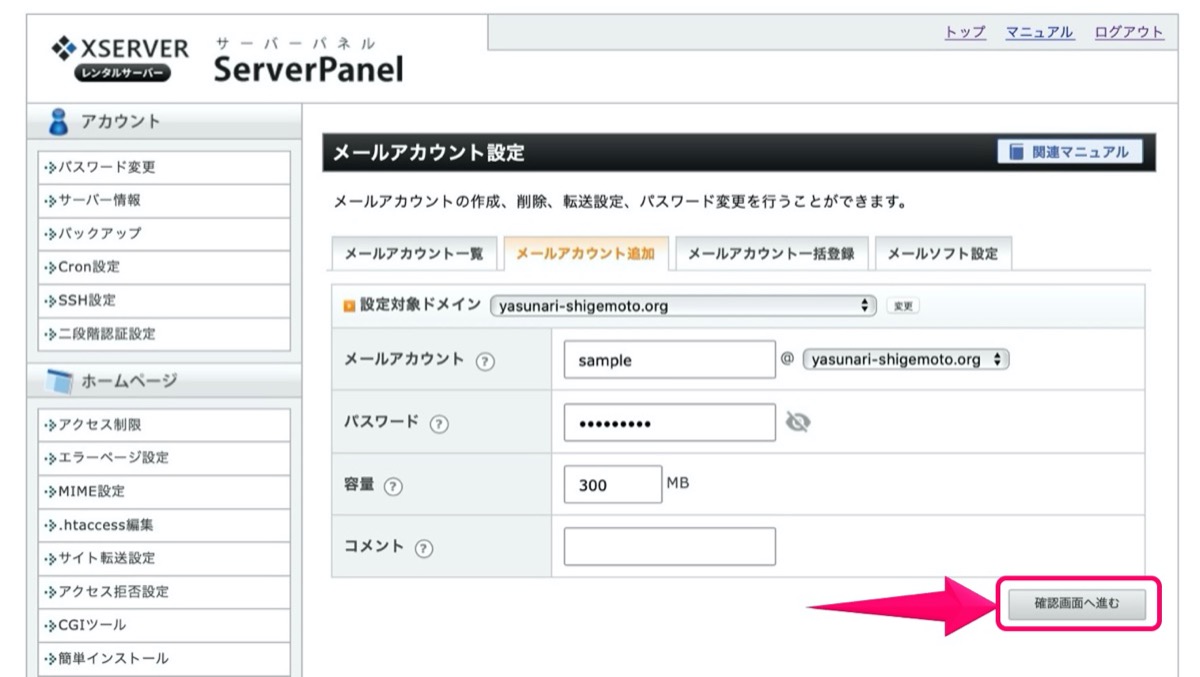Open 二段階認証設定 in the sidebar

[x=164, y=334]
